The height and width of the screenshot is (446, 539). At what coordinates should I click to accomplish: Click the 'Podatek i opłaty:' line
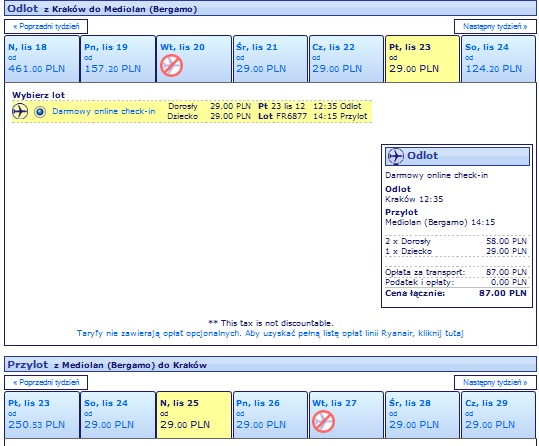[456, 282]
